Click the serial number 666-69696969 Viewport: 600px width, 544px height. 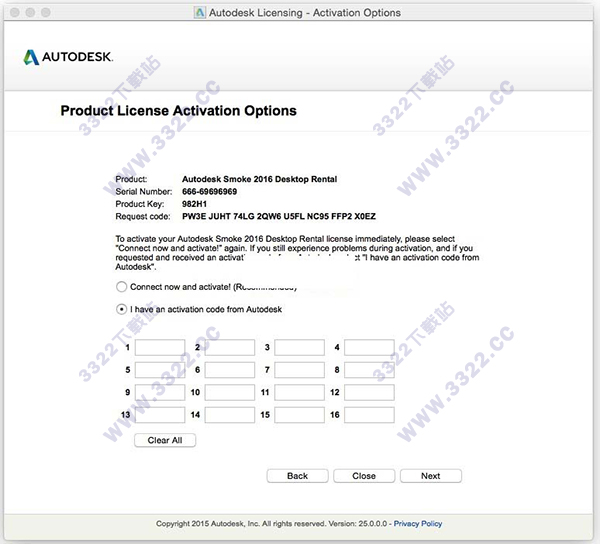pyautogui.click(x=209, y=191)
